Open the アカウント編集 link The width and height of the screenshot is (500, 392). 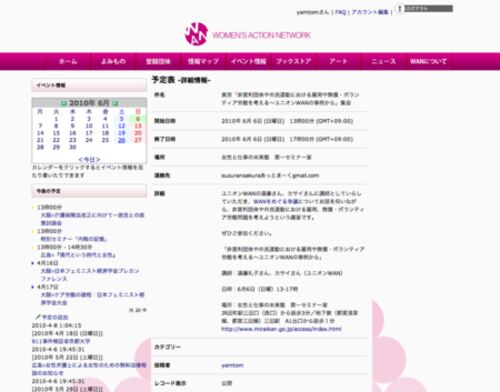[370, 12]
